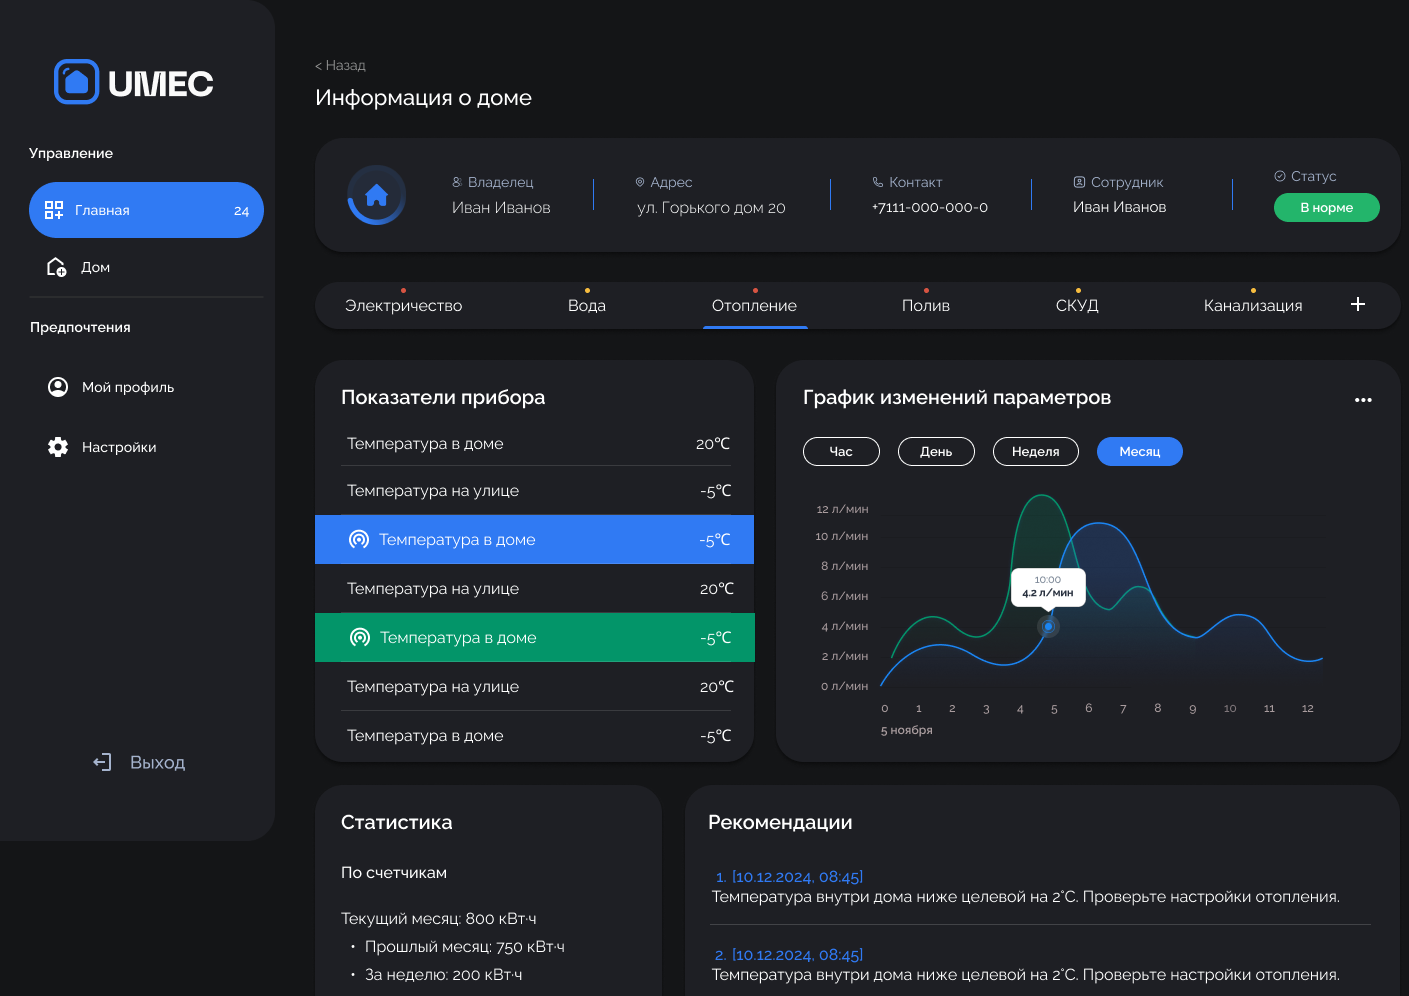Click the address ул. Горького дом 20
The height and width of the screenshot is (996, 1409).
pos(711,207)
